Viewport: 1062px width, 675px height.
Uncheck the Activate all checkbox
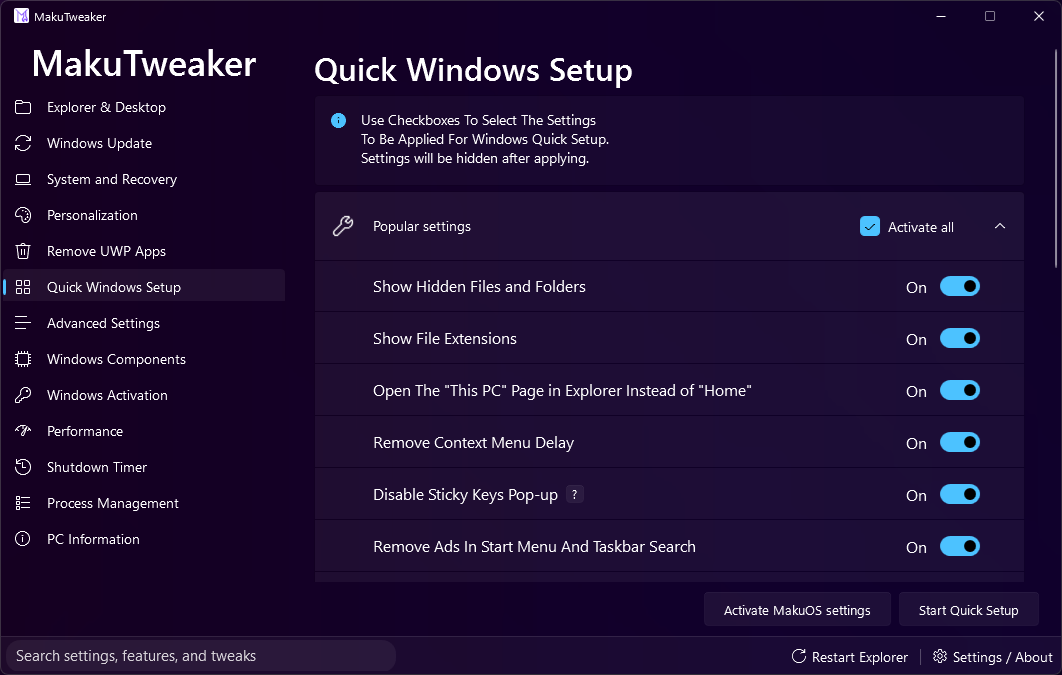pyautogui.click(x=870, y=226)
